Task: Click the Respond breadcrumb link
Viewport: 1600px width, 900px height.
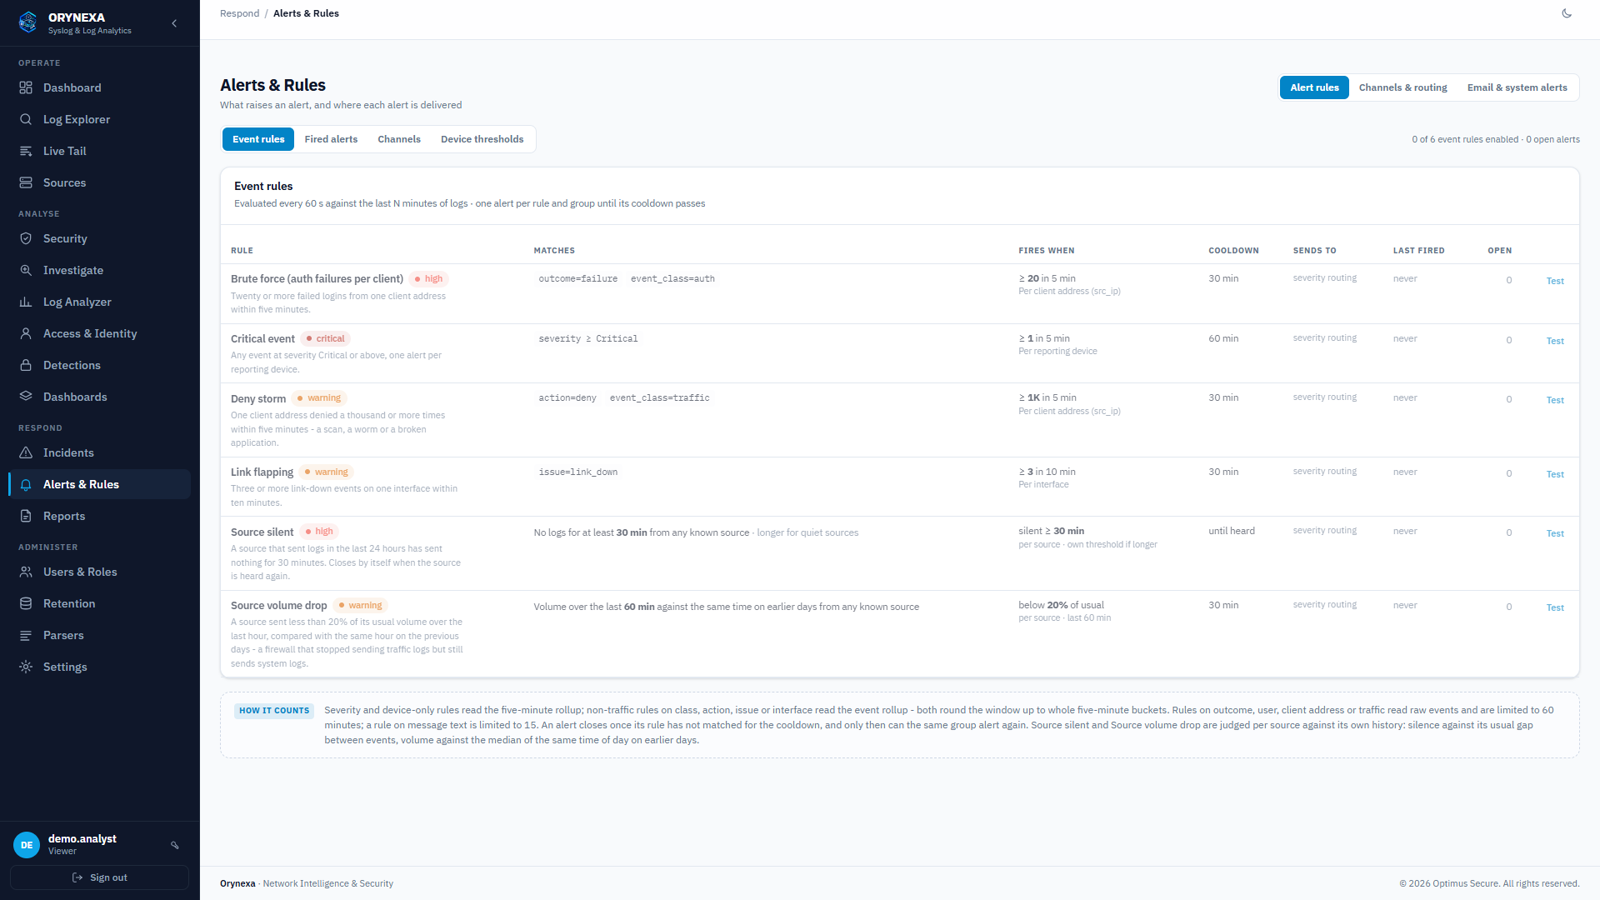Action: 240,14
